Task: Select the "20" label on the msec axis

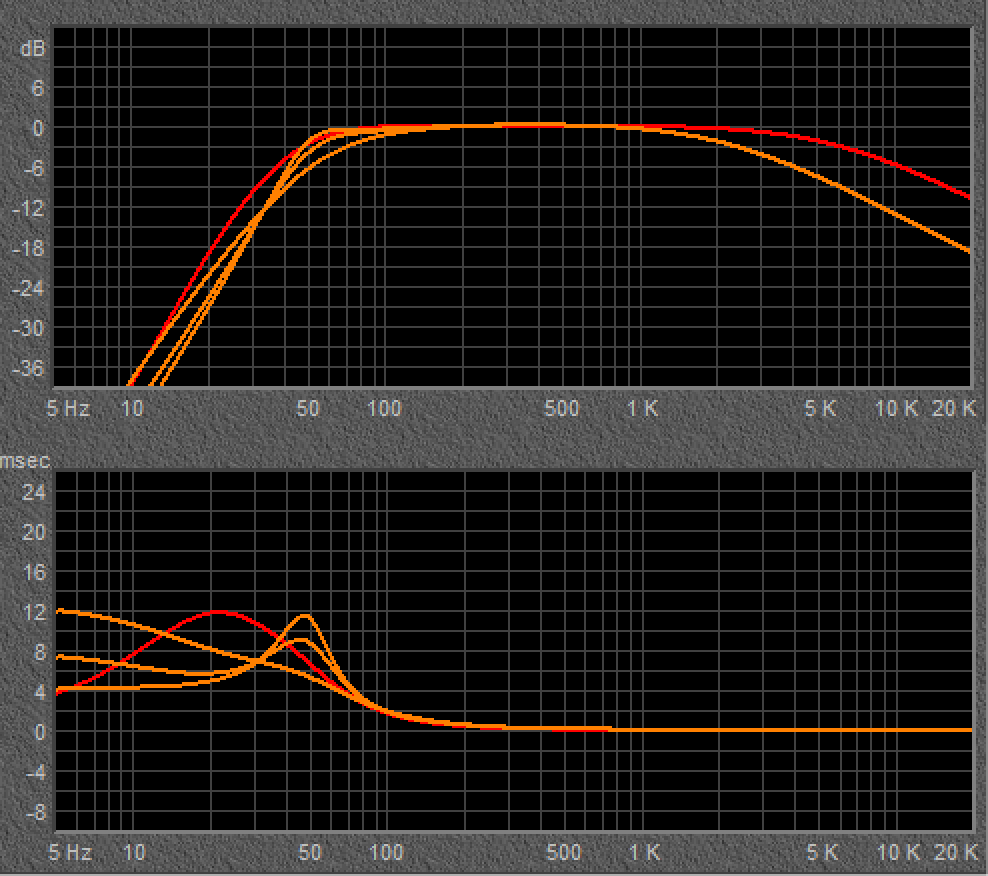Action: click(x=33, y=533)
